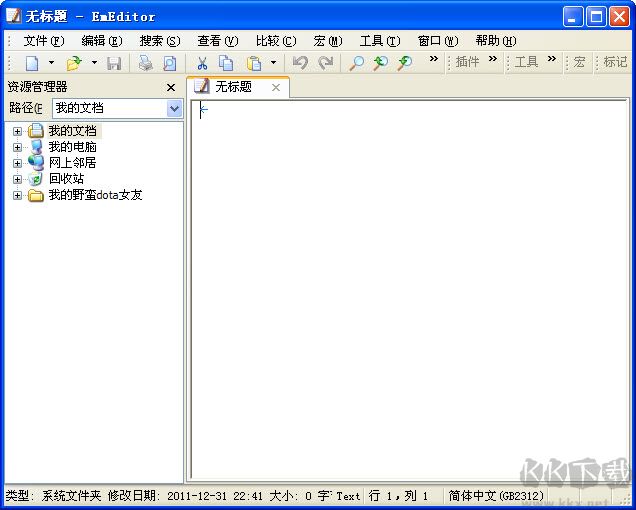
Task: Click the Save floppy disk icon
Action: click(114, 63)
